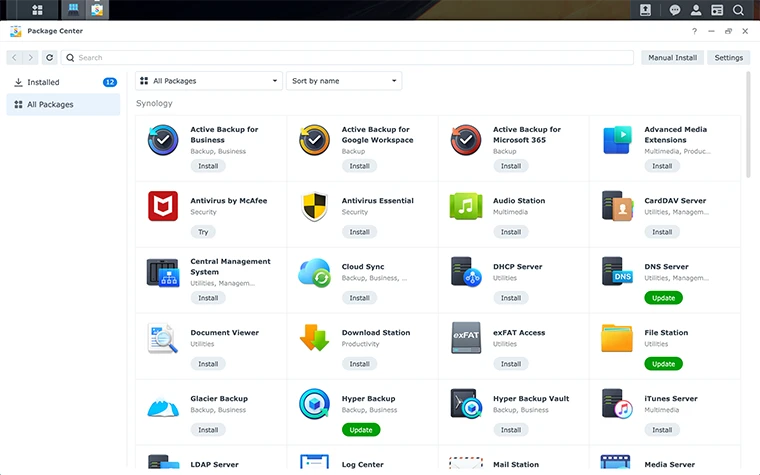Click in the package search field
The height and width of the screenshot is (475, 760).
347,58
